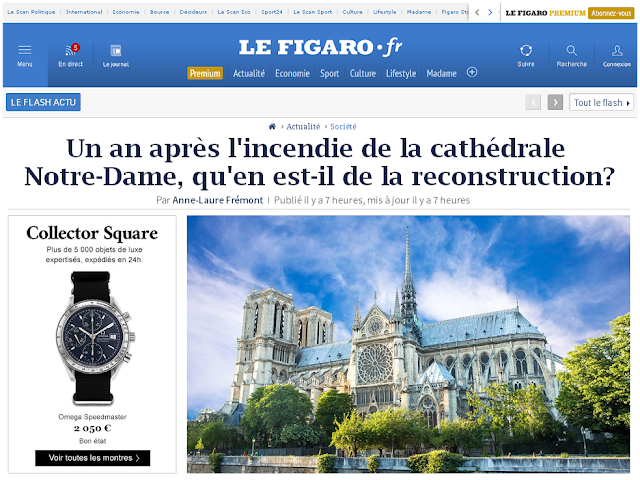Click the published time text
Image resolution: width=640 pixels, height=480 pixels.
[x=372, y=200]
